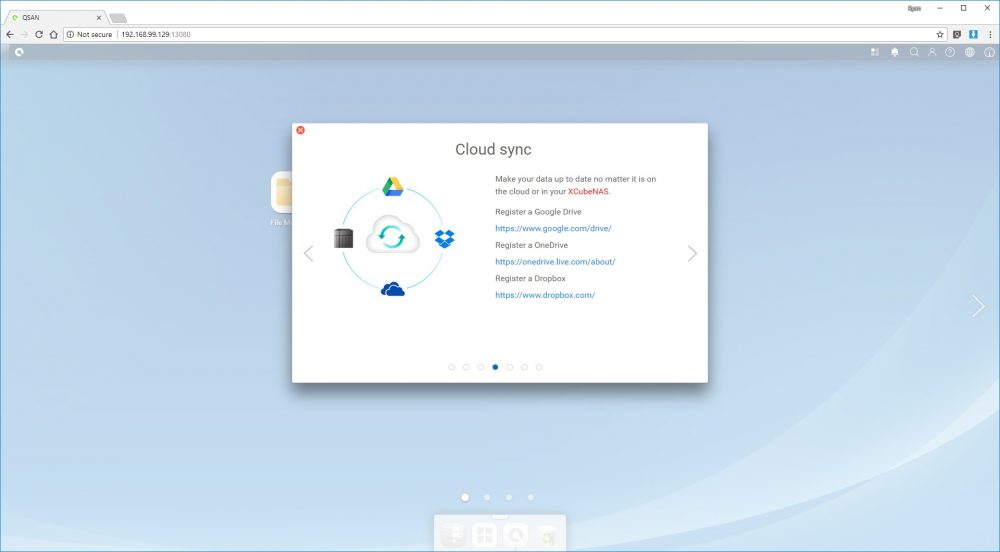Click the browser home button

(54, 34)
